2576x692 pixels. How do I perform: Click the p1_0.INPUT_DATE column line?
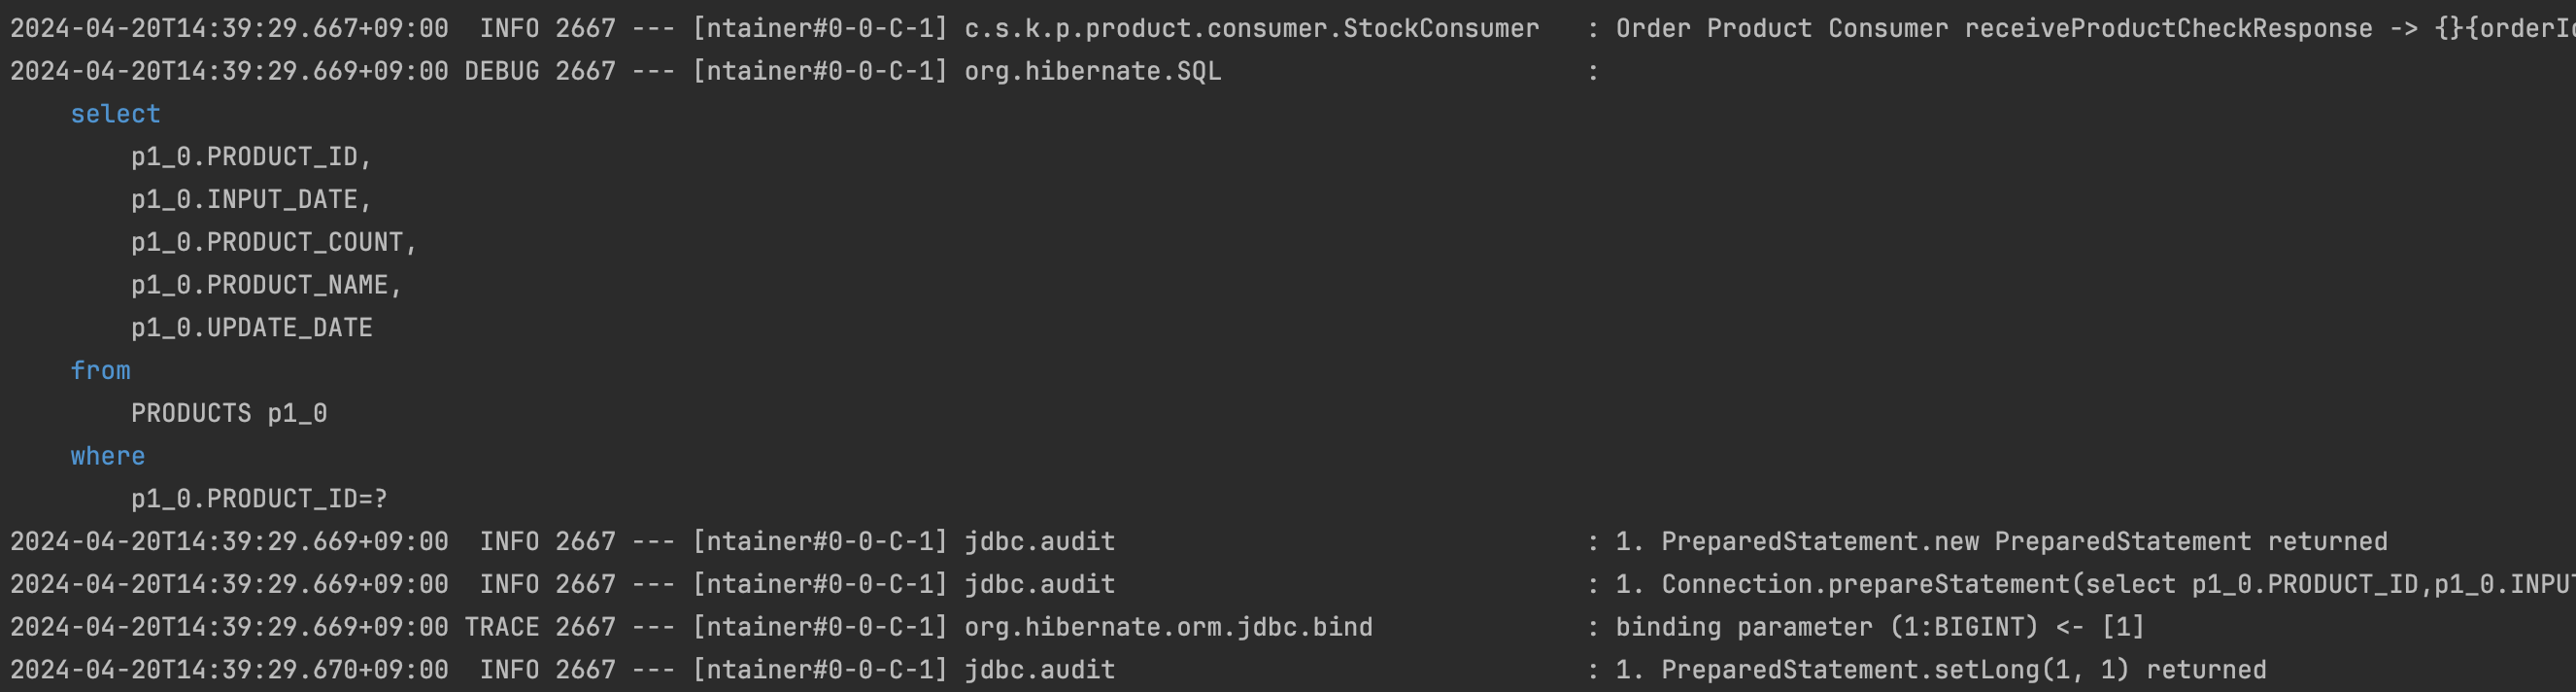(x=251, y=200)
